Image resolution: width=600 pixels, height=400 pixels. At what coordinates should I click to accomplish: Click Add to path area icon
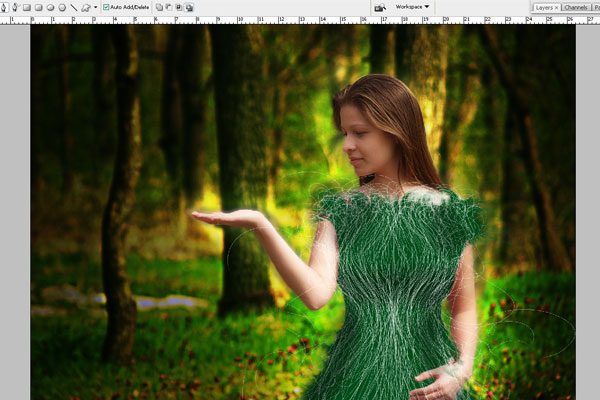coord(159,7)
